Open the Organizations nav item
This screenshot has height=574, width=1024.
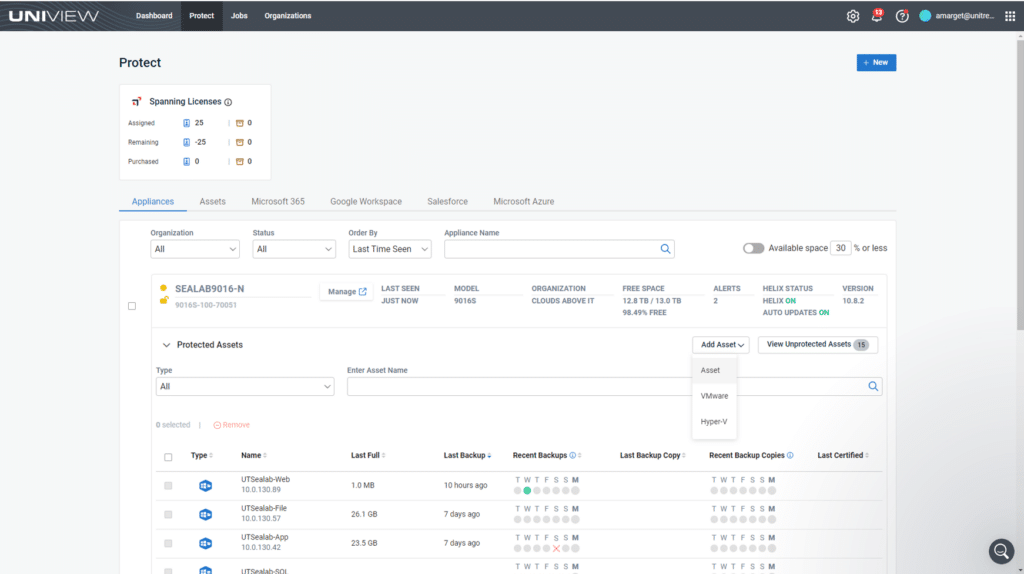pos(287,16)
